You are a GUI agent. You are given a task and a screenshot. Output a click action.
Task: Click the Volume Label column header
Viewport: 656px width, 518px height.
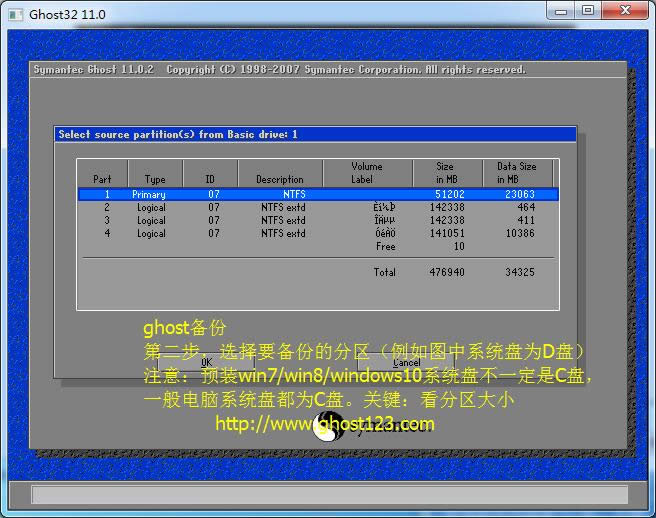click(x=366, y=173)
